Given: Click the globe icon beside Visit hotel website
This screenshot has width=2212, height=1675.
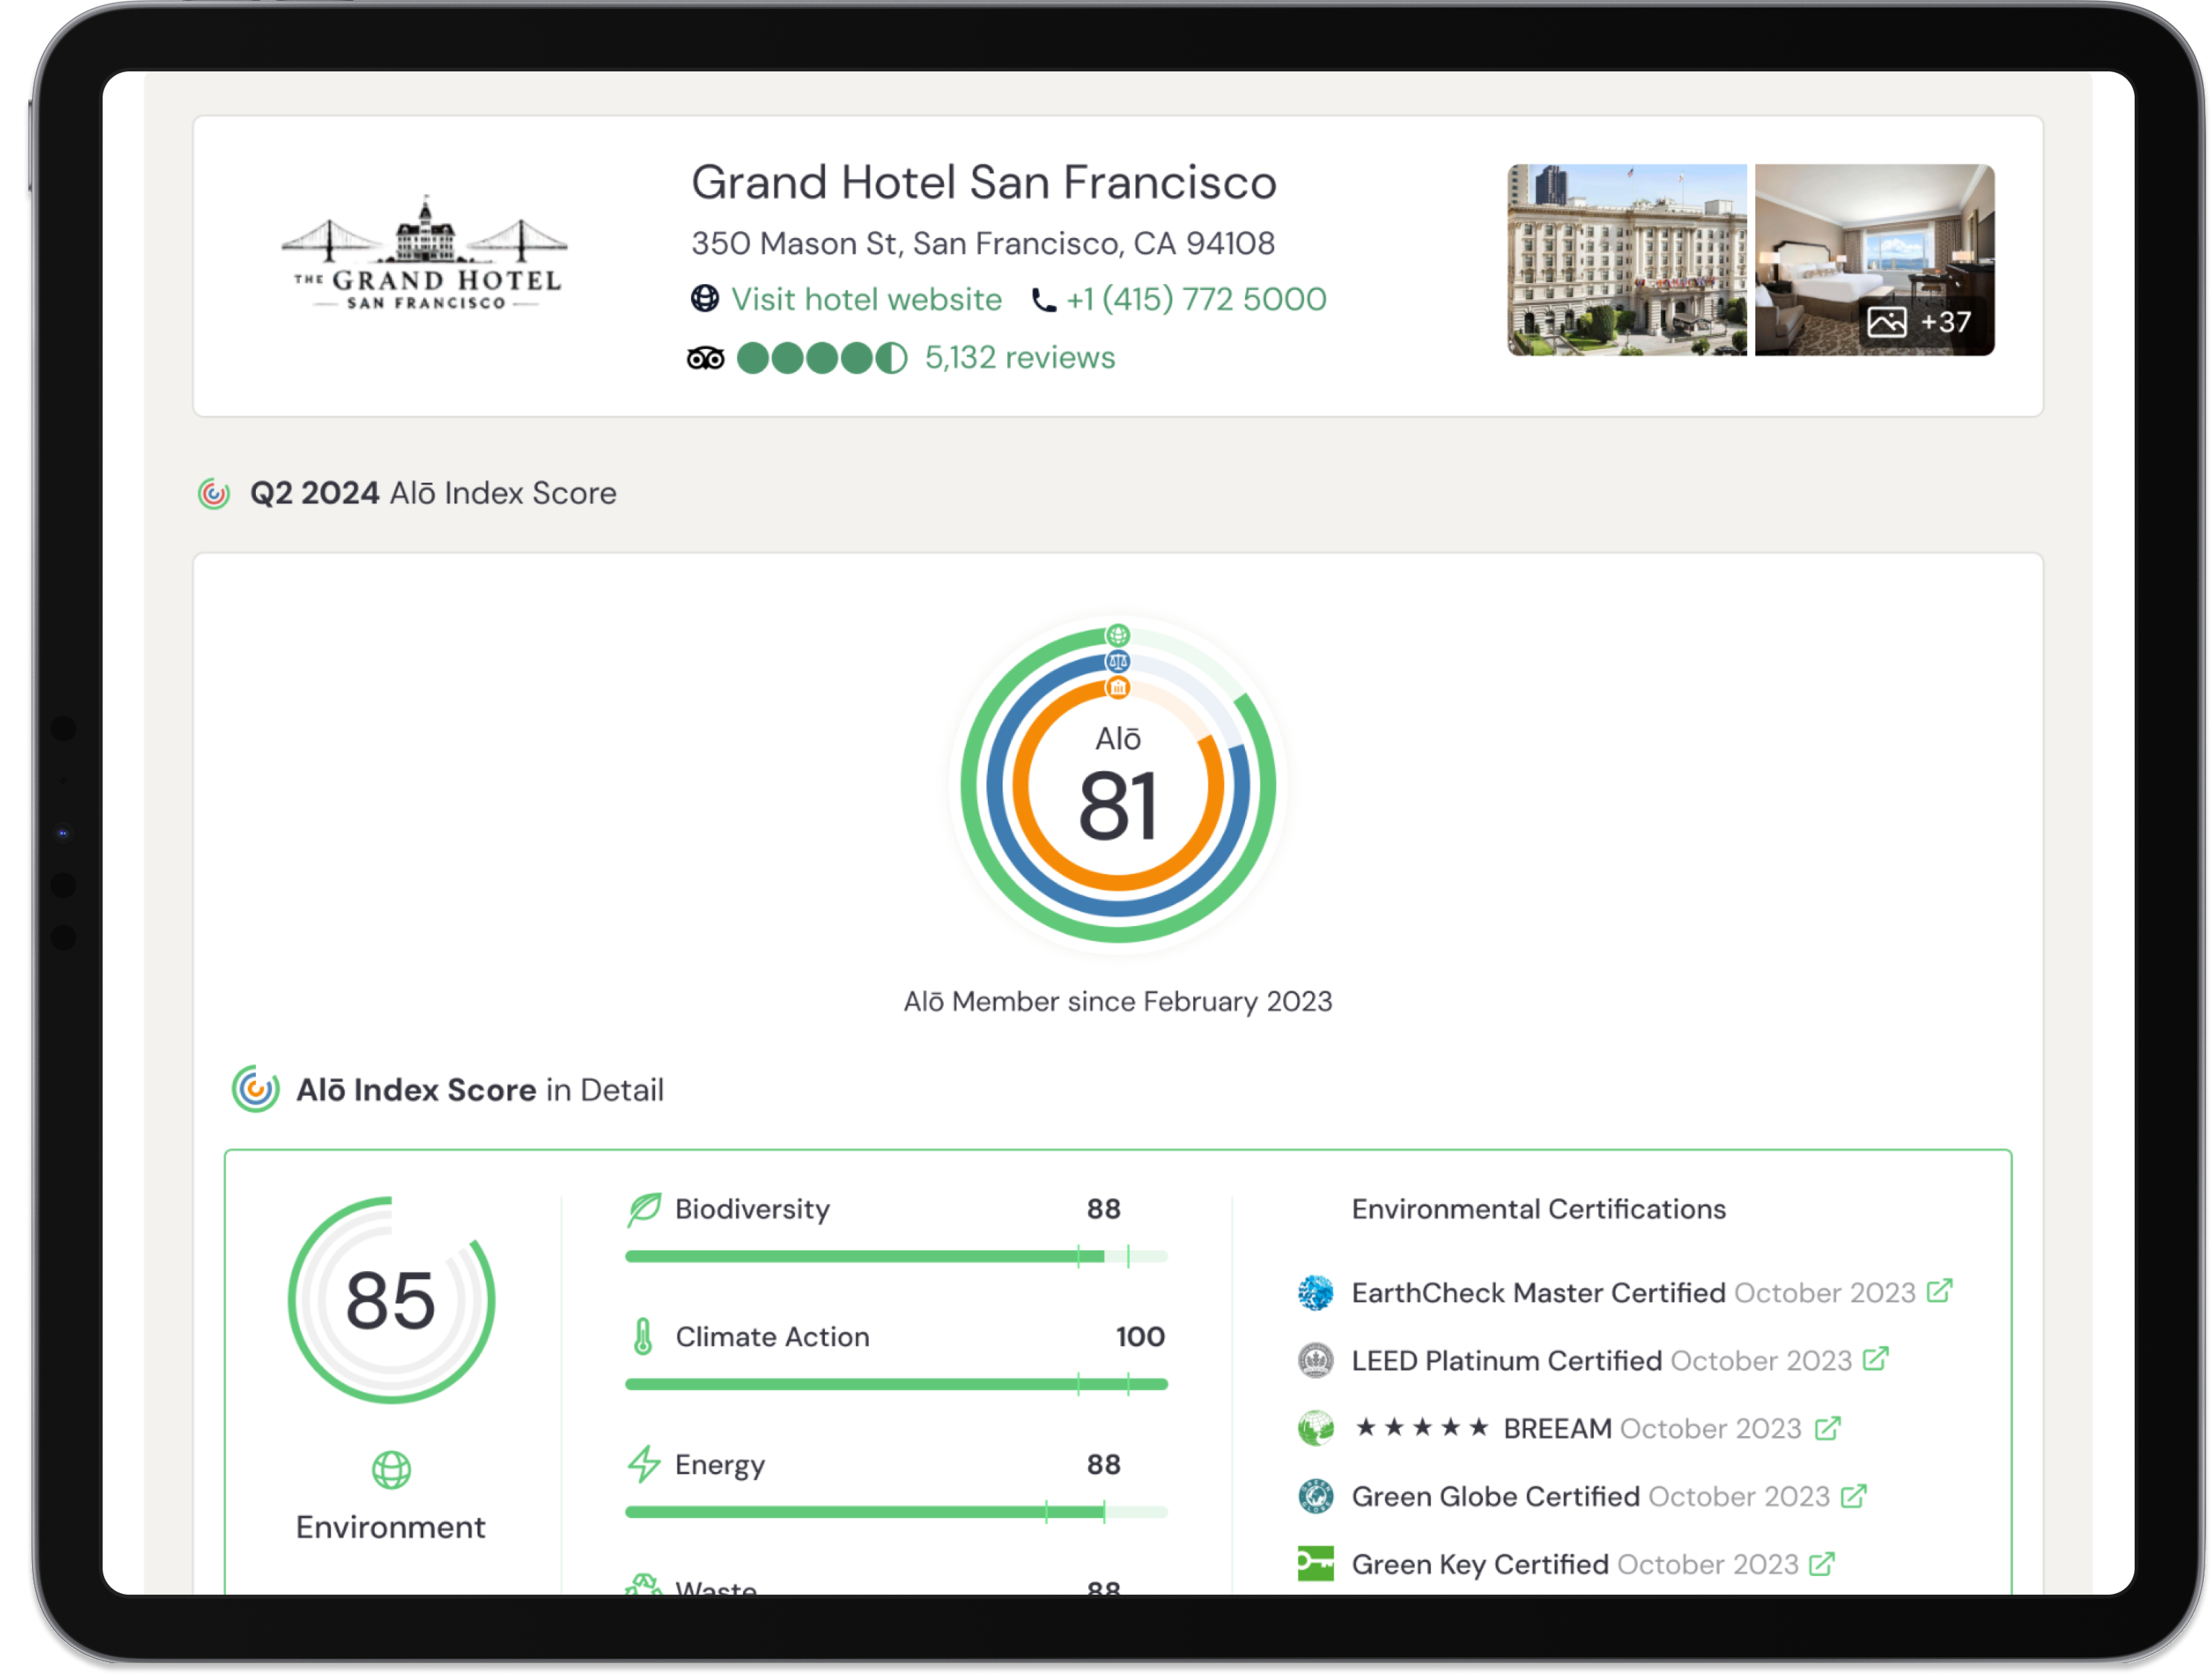Looking at the screenshot, I should coord(705,299).
